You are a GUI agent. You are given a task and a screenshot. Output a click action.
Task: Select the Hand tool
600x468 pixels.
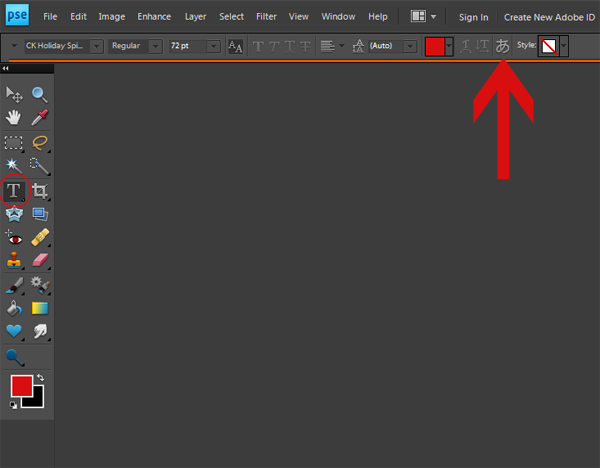(14, 117)
